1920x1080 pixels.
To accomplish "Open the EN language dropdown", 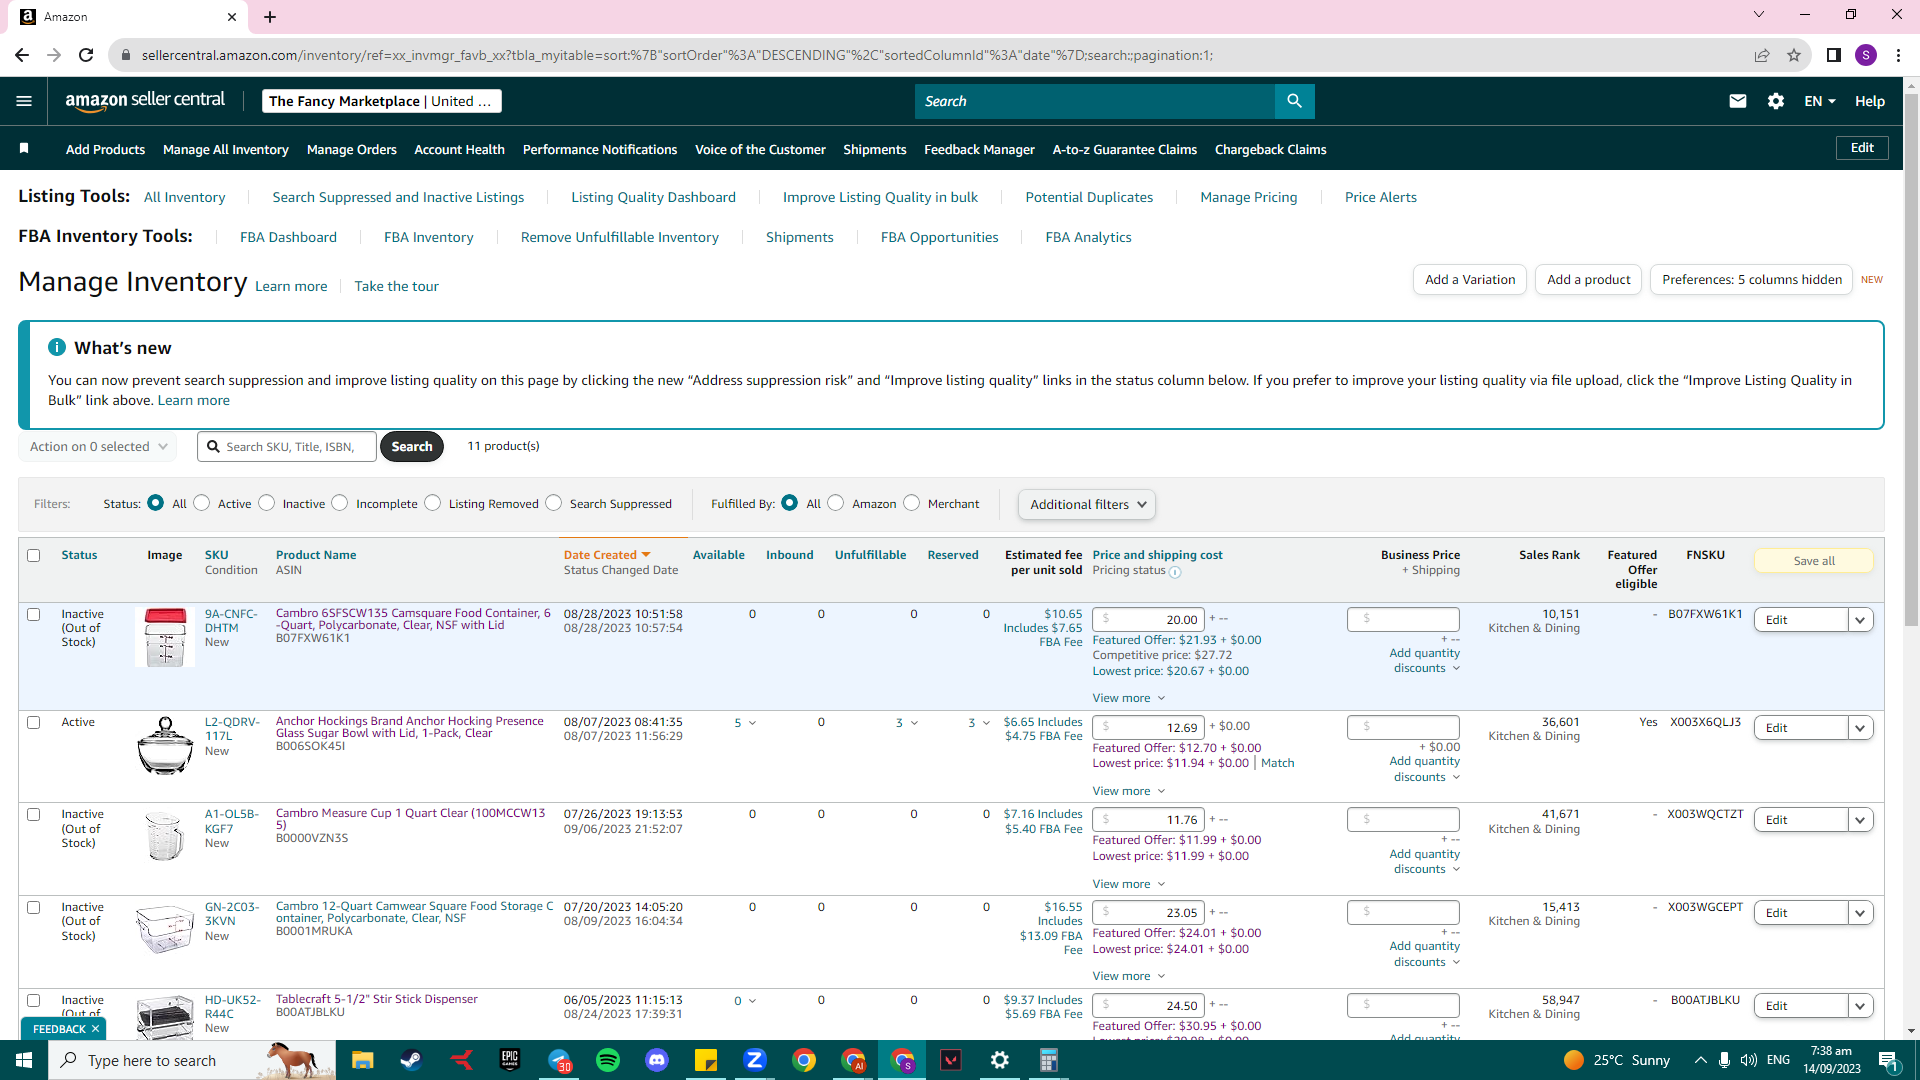I will click(x=1820, y=101).
